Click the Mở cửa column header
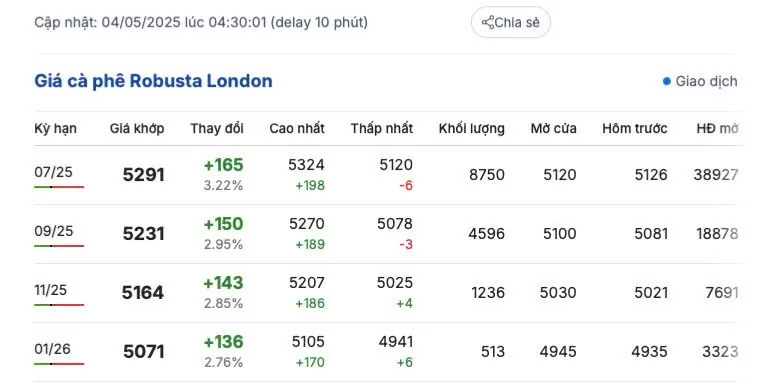773x386 pixels. [x=554, y=129]
